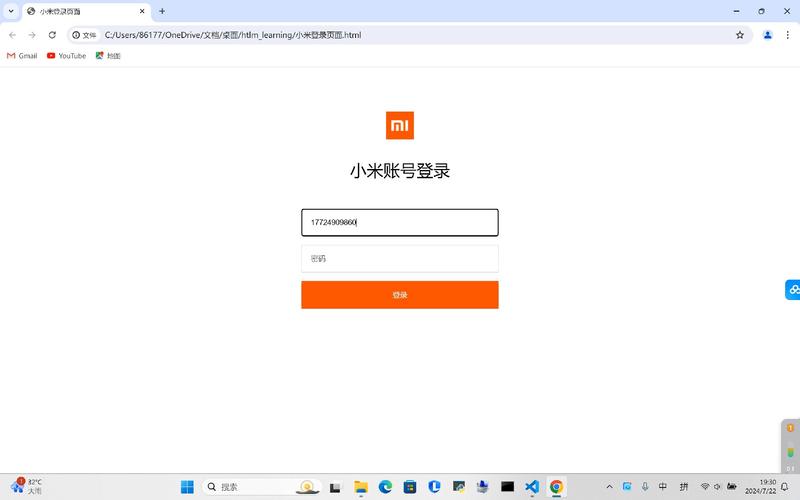Open the recycle-bin-like app on taskbar
Image resolution: width=800 pixels, height=500 pixels.
[483, 487]
